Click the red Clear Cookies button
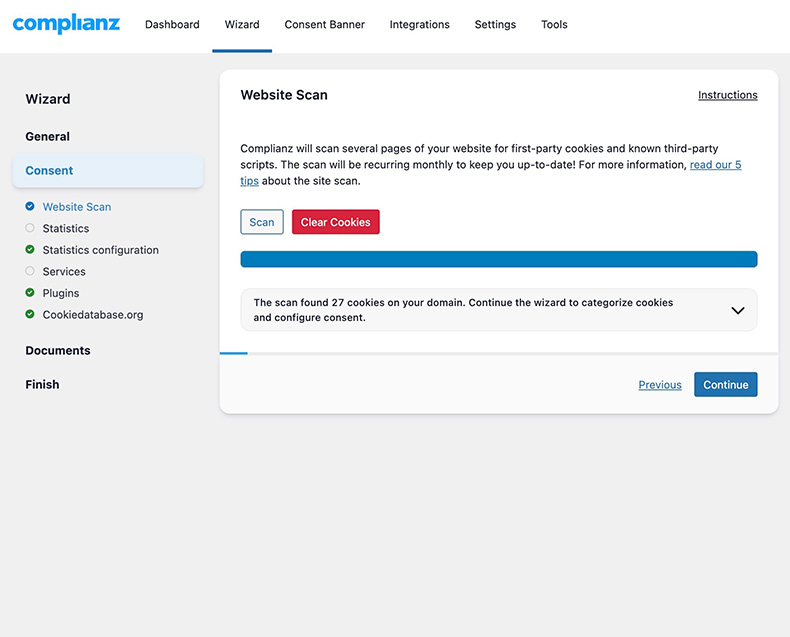The height and width of the screenshot is (637, 790). point(336,222)
